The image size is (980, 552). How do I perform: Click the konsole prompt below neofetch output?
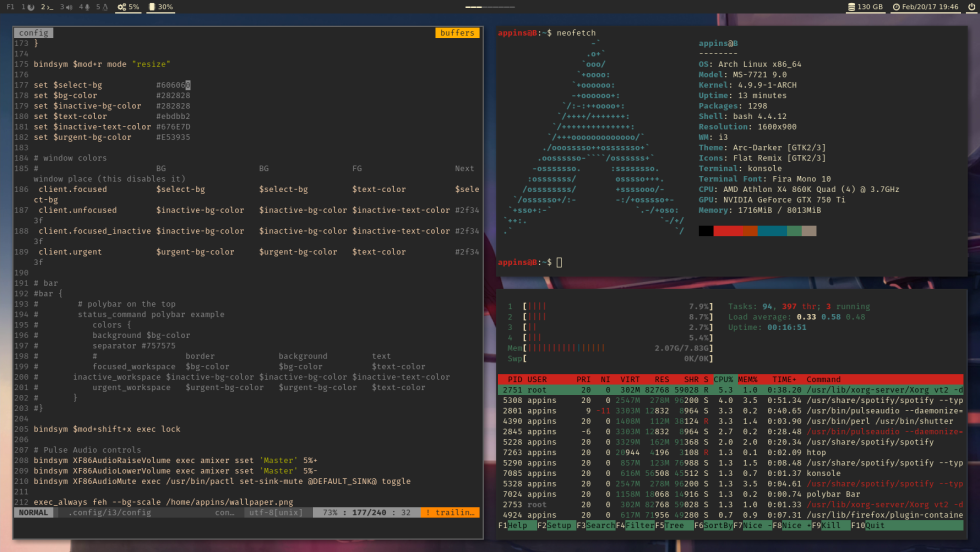tap(530, 263)
